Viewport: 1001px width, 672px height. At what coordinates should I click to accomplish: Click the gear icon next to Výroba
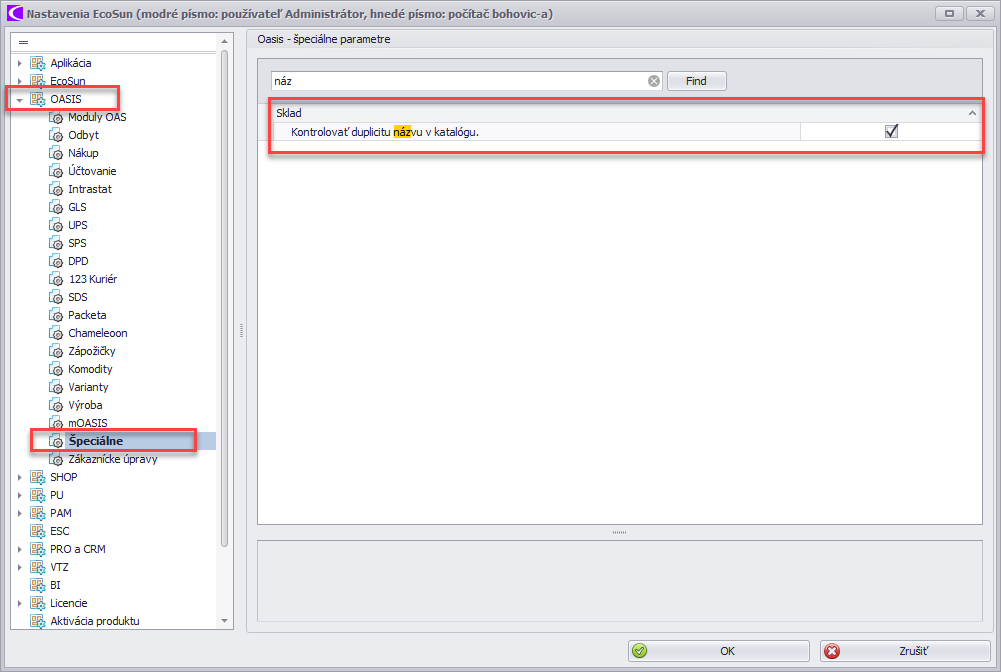(x=57, y=405)
